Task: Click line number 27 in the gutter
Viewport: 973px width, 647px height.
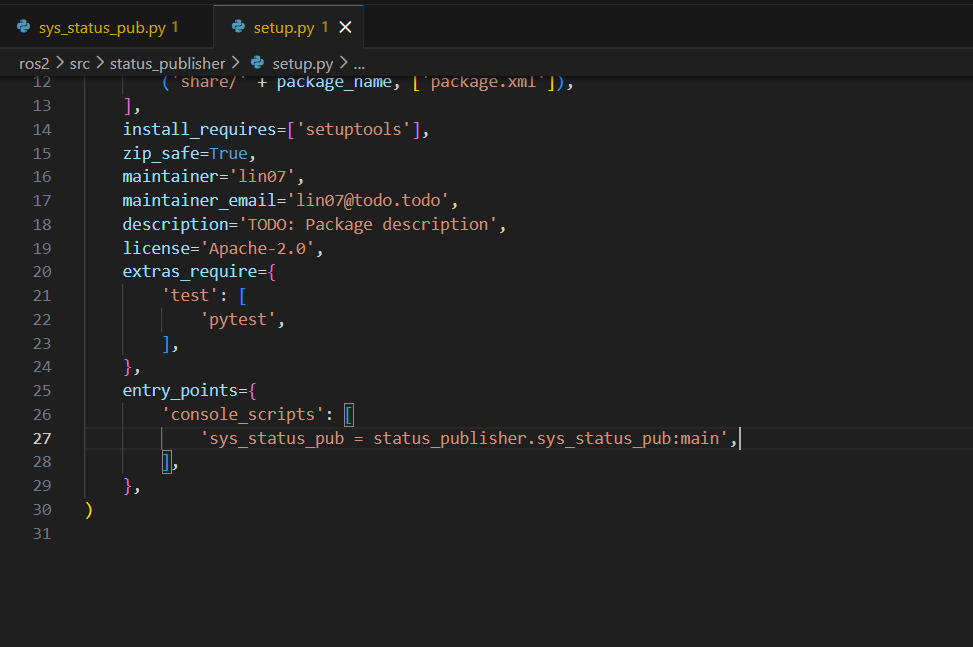Action: [x=42, y=439]
